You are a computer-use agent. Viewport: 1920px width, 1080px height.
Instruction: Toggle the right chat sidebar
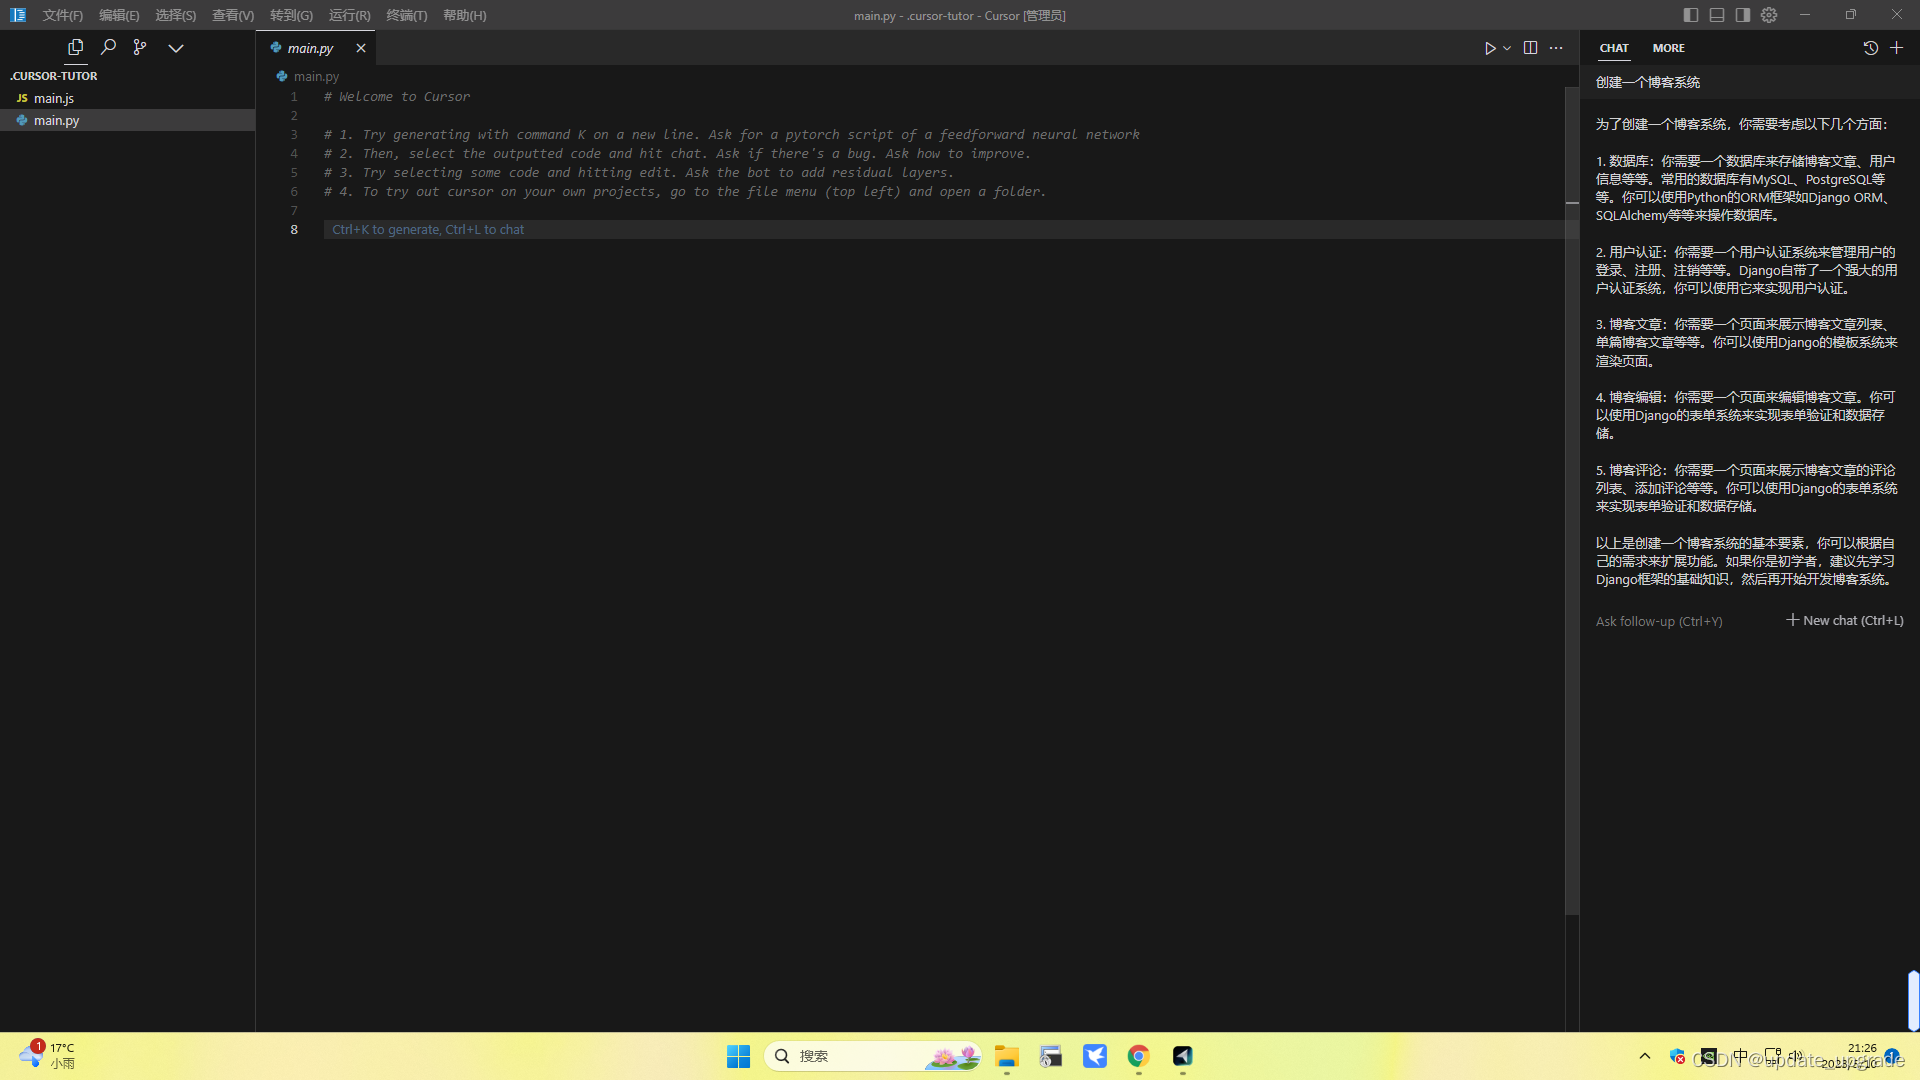pos(1743,15)
